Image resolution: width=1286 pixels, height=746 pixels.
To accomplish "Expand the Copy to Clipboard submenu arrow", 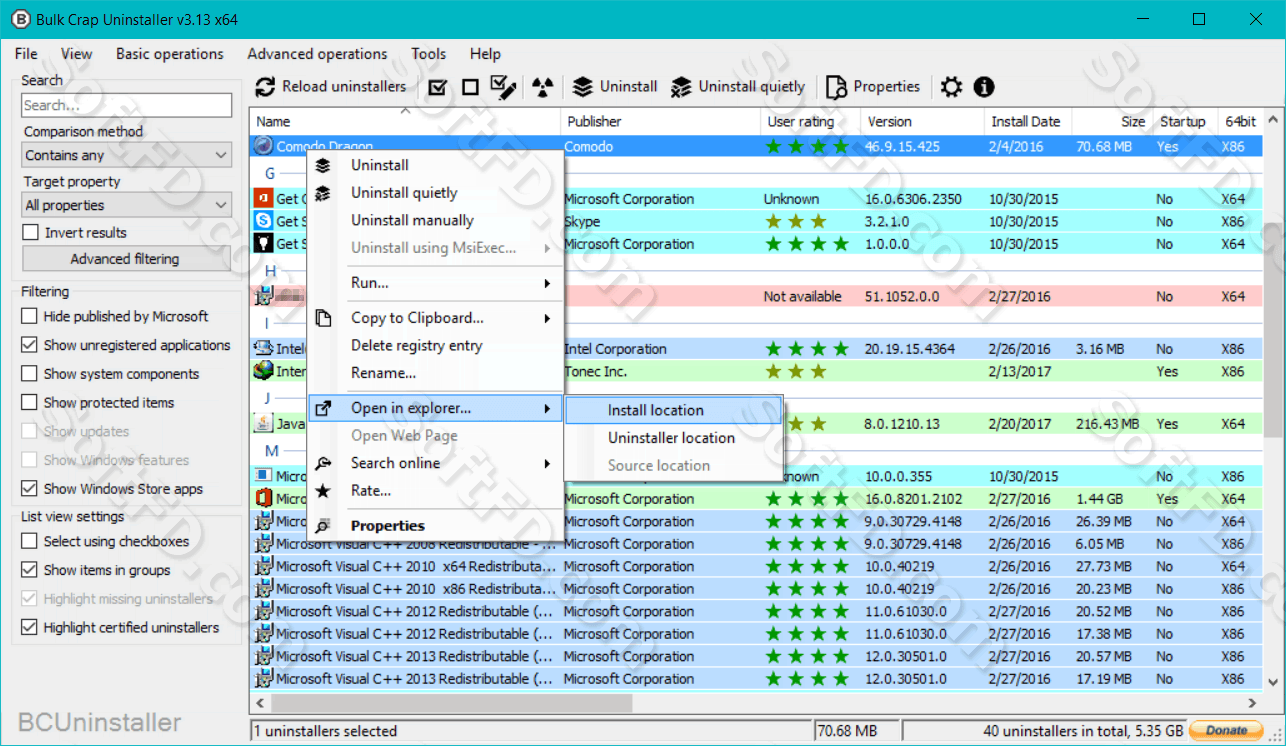I will pos(547,319).
